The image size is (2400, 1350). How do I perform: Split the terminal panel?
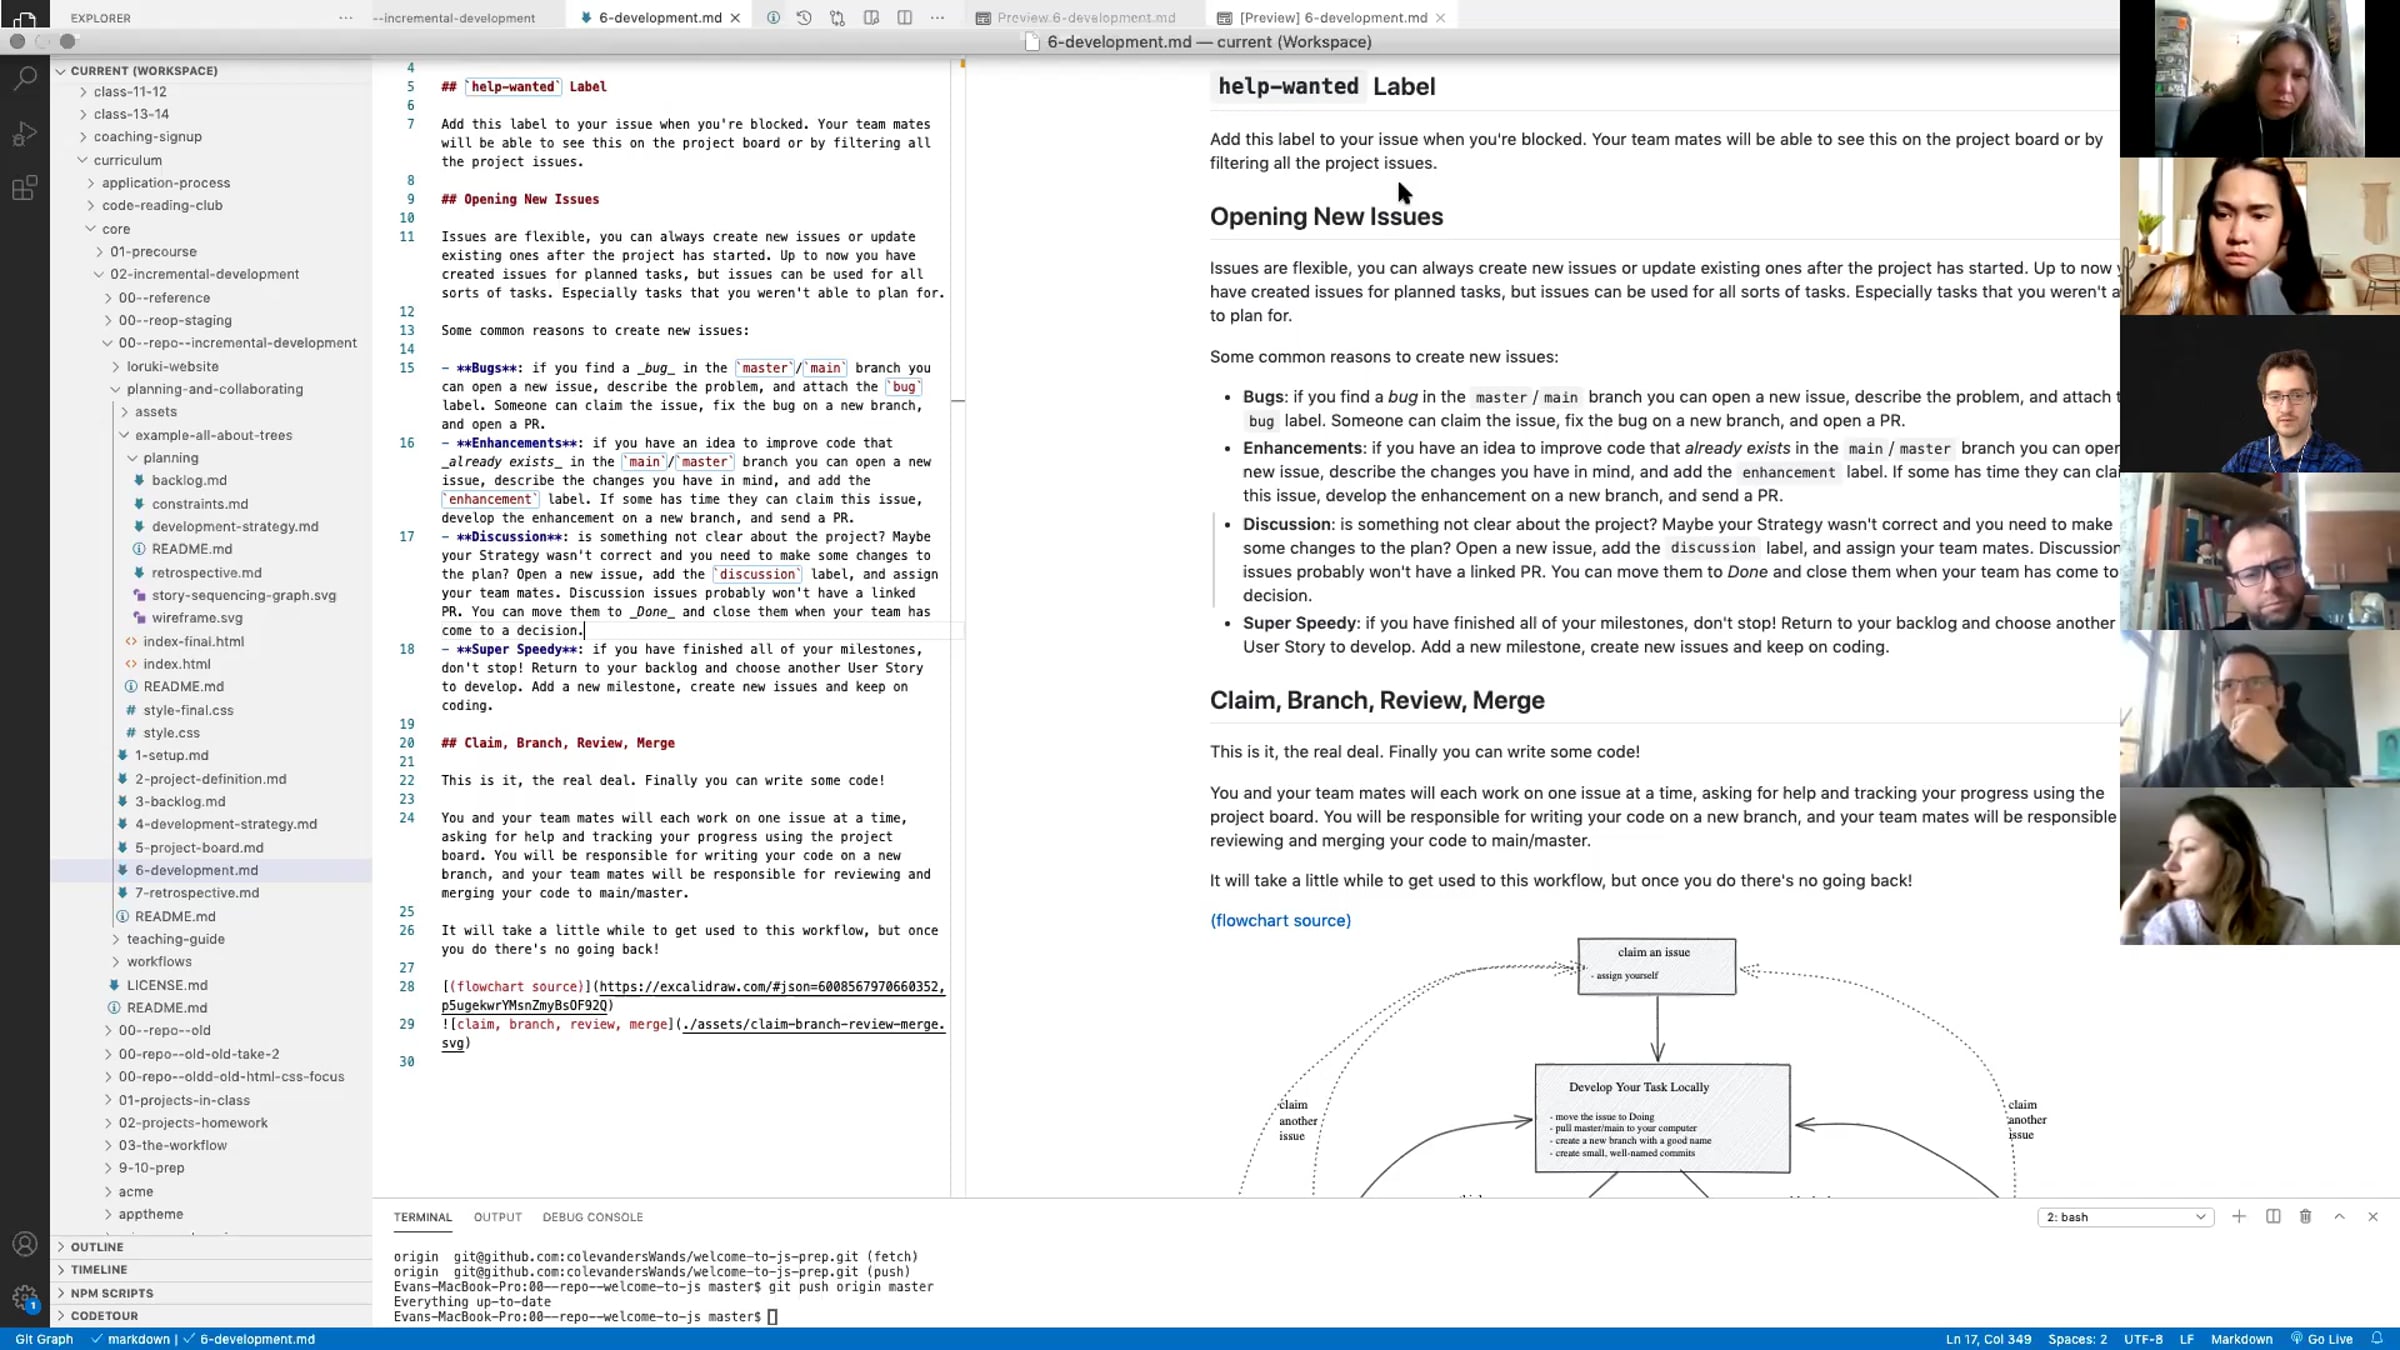pyautogui.click(x=2273, y=1217)
